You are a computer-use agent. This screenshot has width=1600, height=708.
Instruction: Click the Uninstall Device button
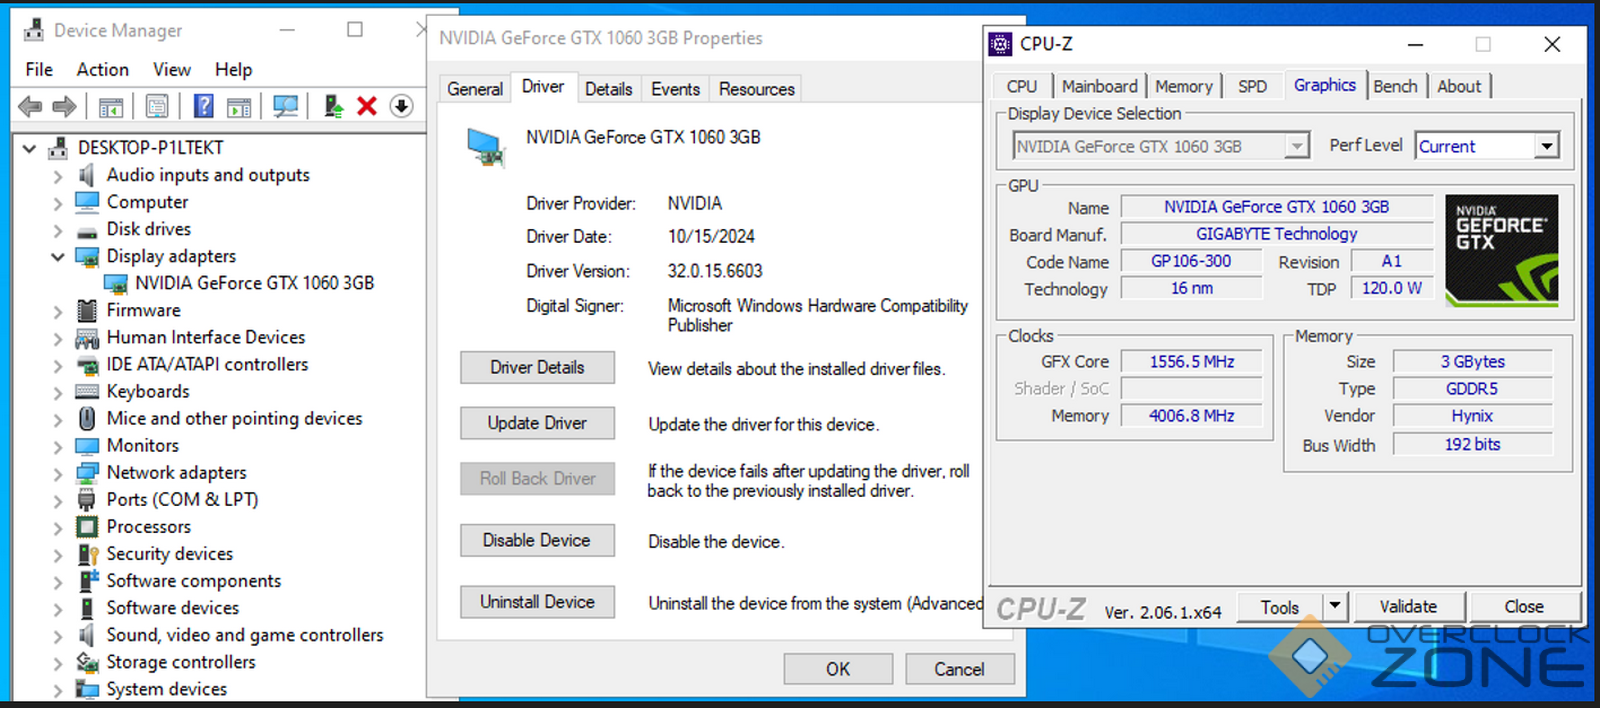coord(537,602)
